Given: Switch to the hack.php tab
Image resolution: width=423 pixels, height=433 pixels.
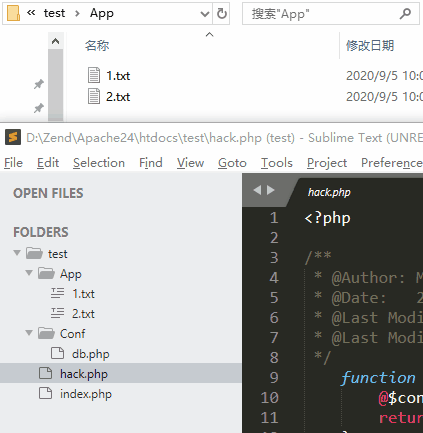Looking at the screenshot, I should (x=329, y=192).
